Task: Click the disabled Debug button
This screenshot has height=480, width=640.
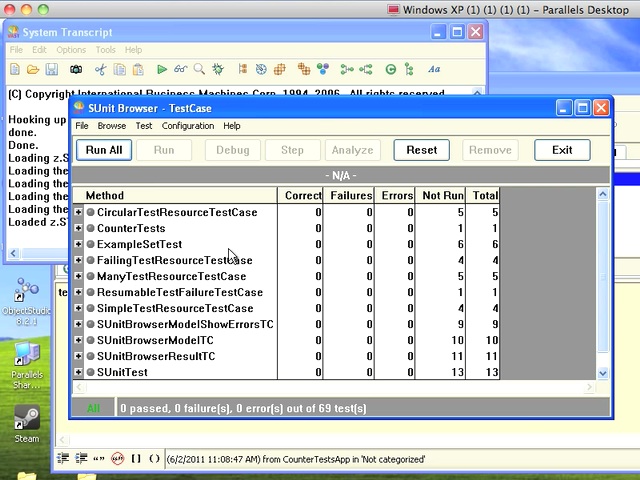Action: point(233,150)
